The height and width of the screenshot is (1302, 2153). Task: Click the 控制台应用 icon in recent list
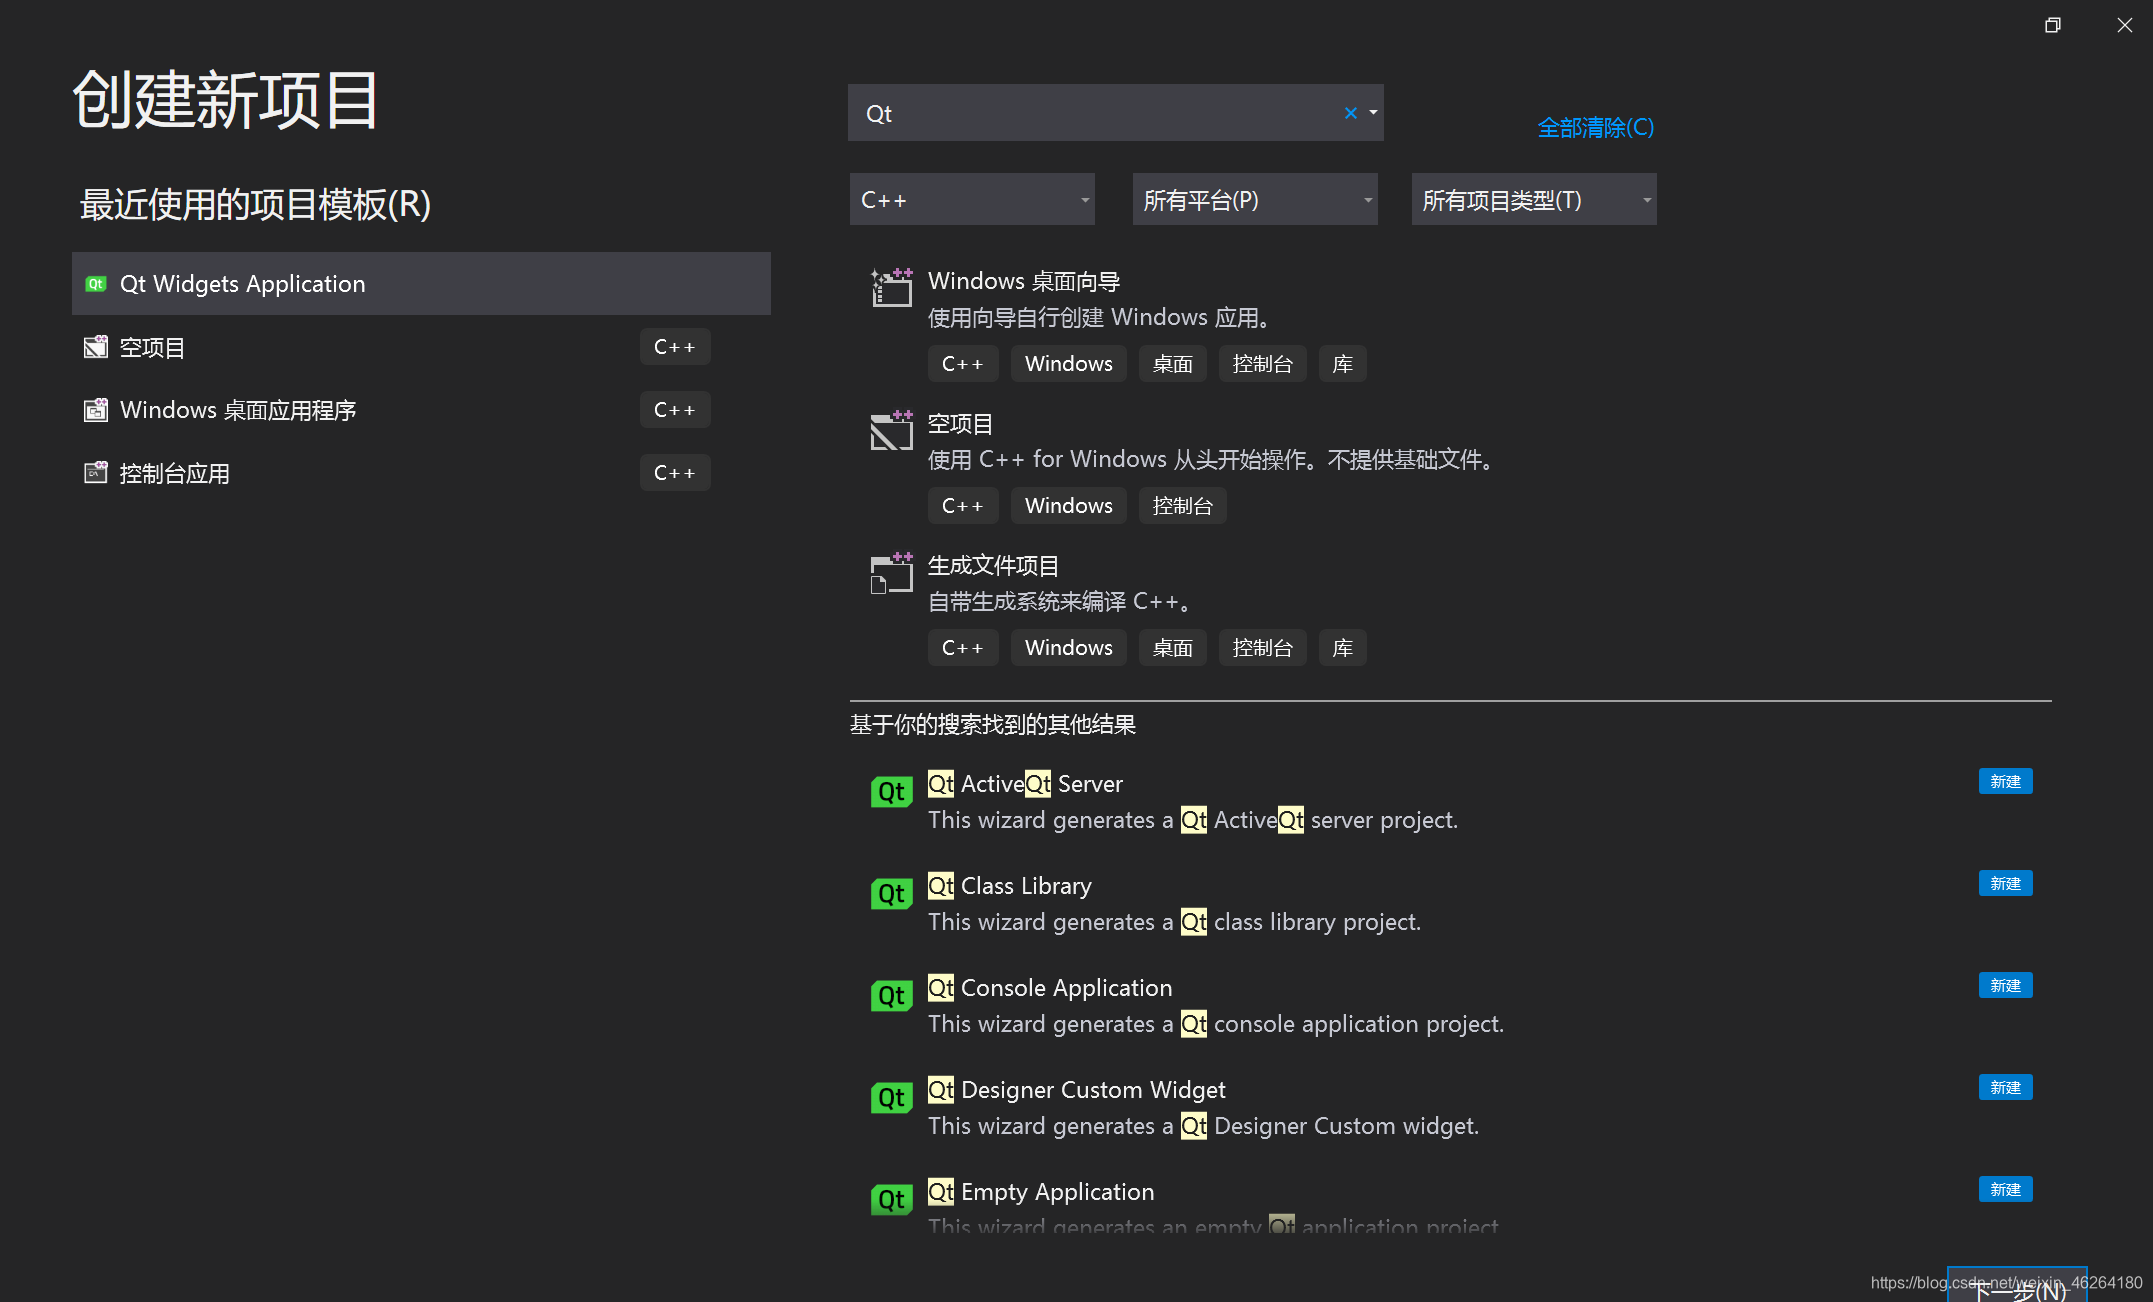96,473
